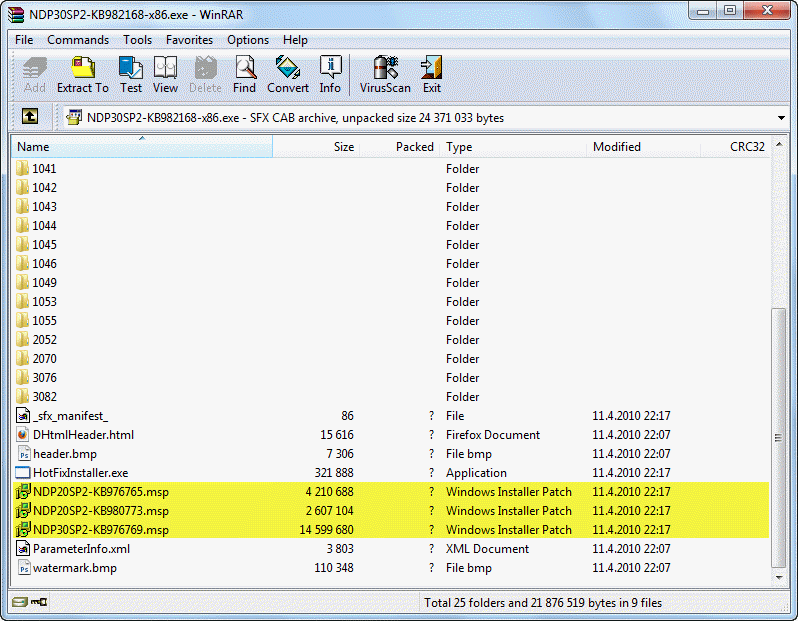This screenshot has width=798, height=621.
Task: Select the NDP30SP2-KB976769.msp patch file
Action: click(x=100, y=530)
